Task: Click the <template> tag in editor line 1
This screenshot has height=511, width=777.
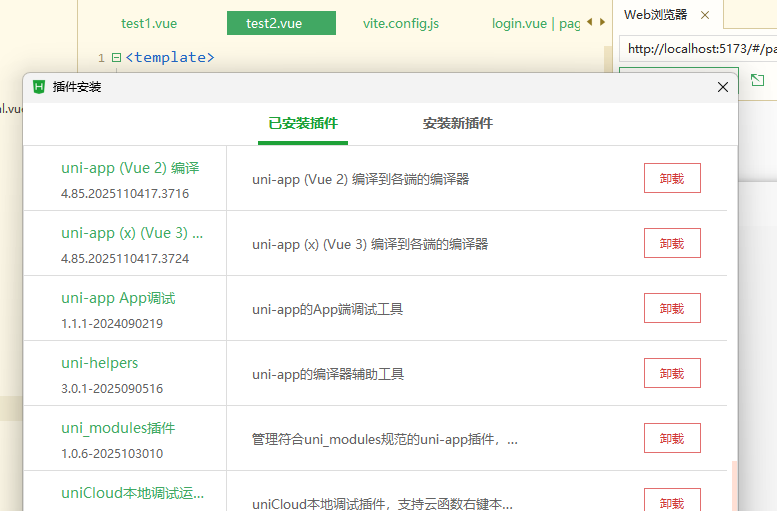Action: (170, 57)
